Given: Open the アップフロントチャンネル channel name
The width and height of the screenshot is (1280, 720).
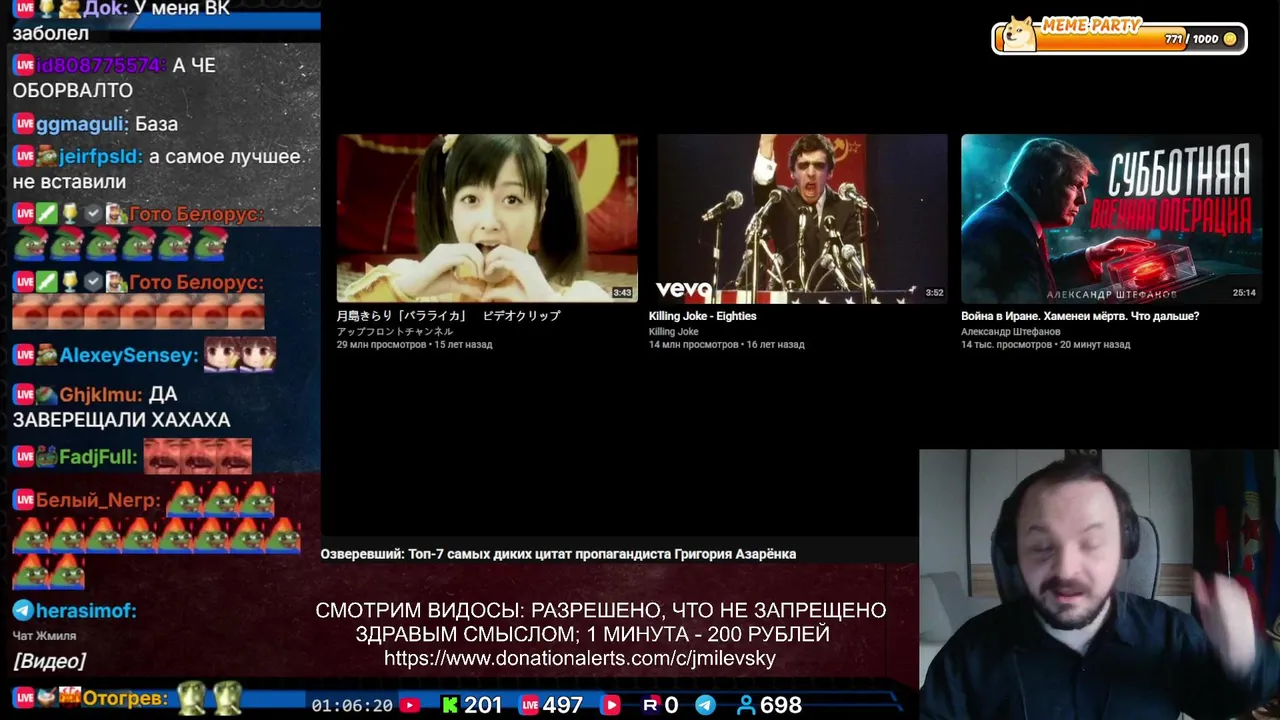Looking at the screenshot, I should [395, 331].
